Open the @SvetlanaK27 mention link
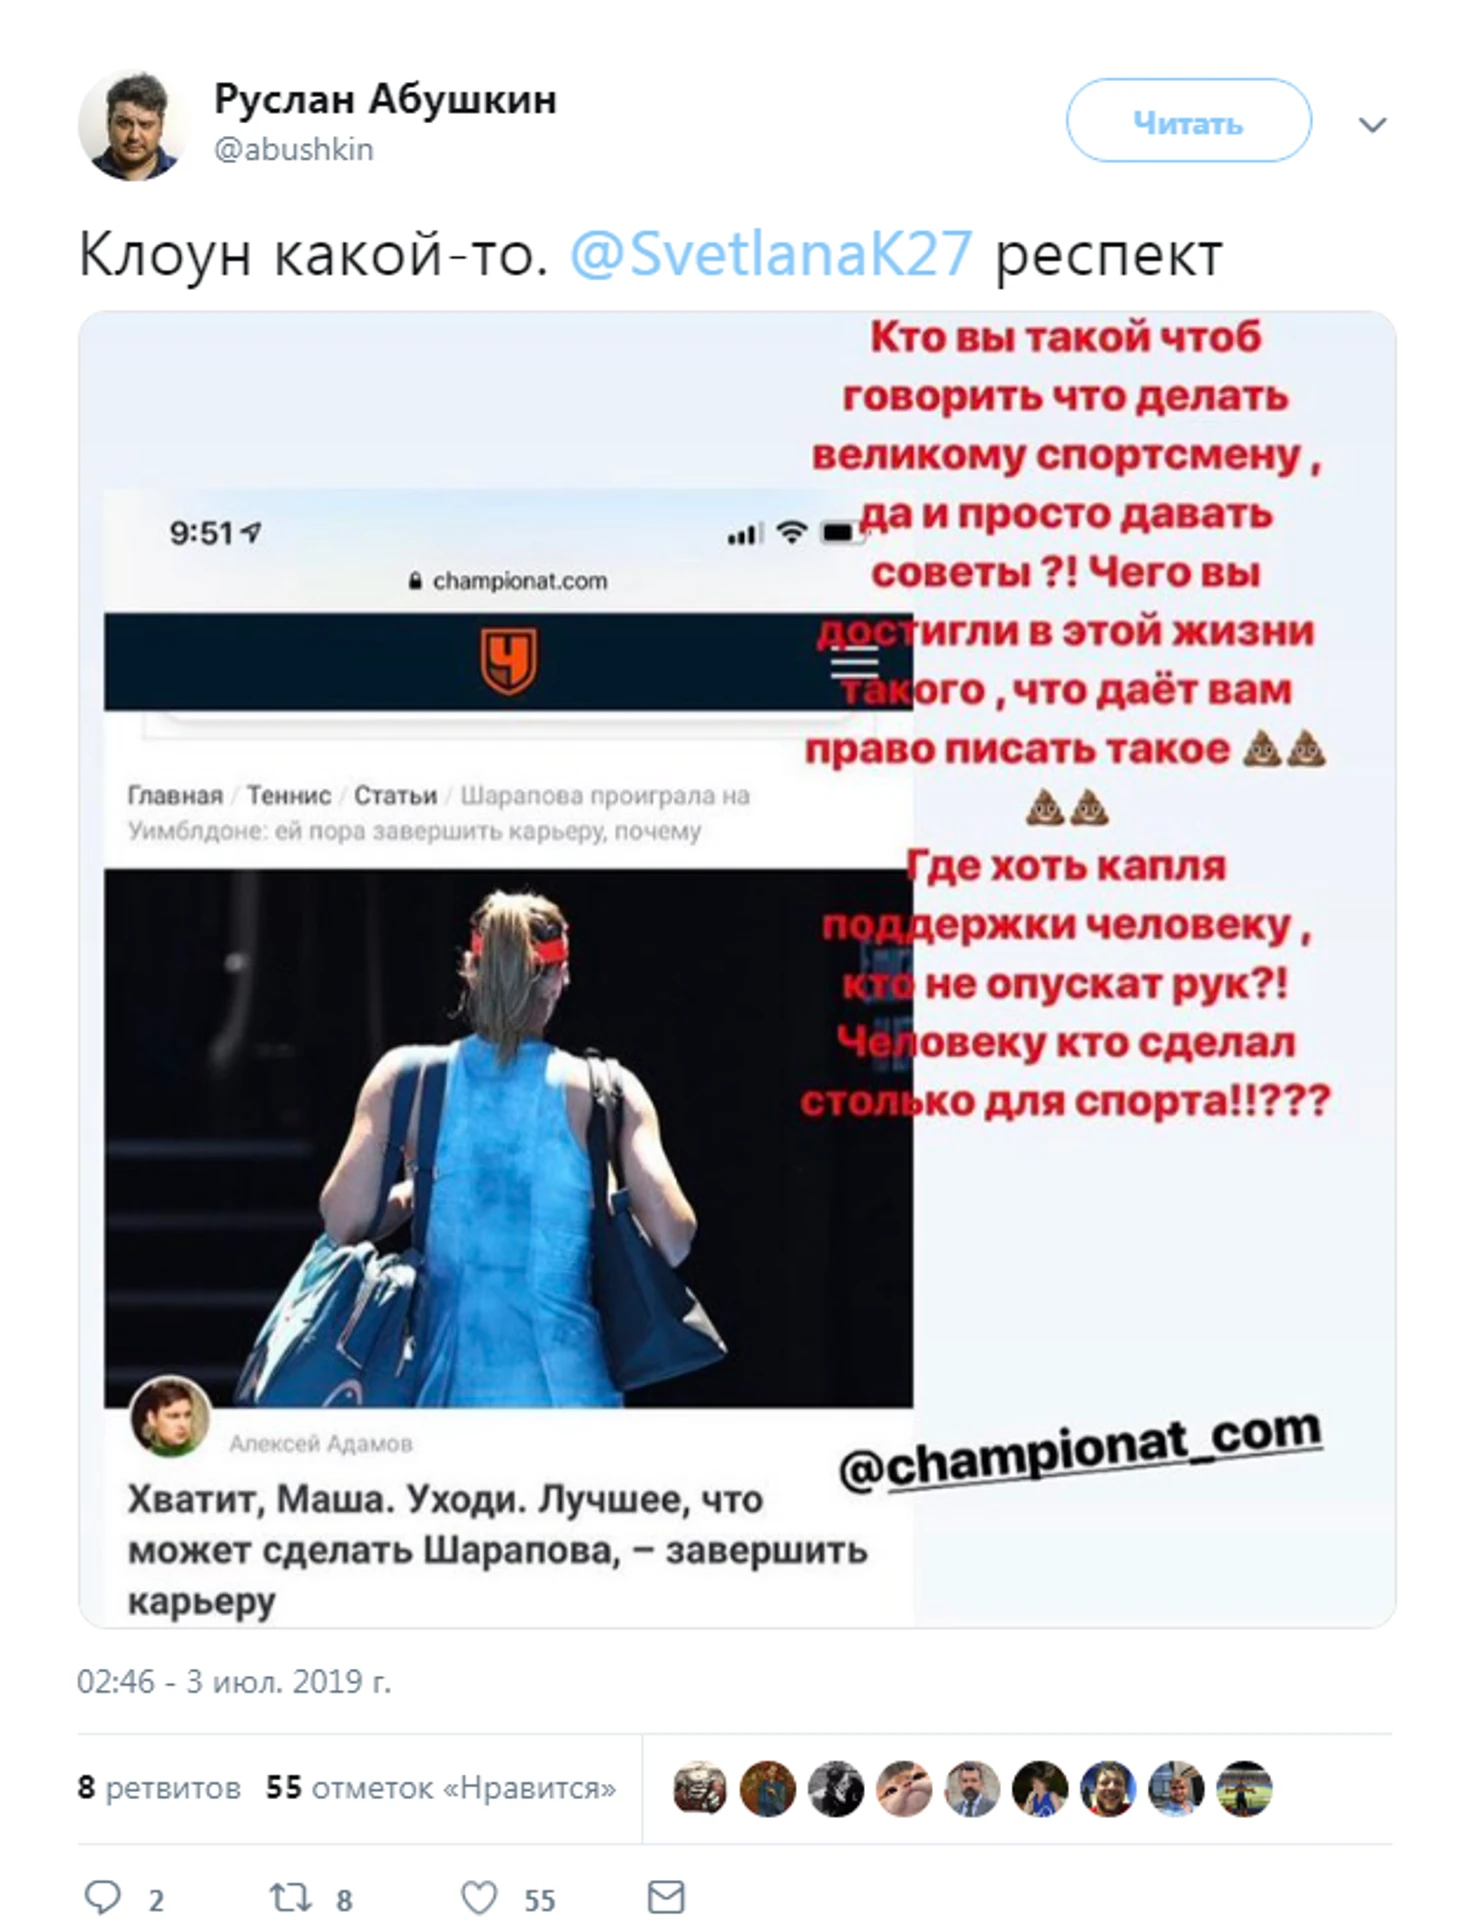This screenshot has height=1932, width=1460. click(770, 254)
